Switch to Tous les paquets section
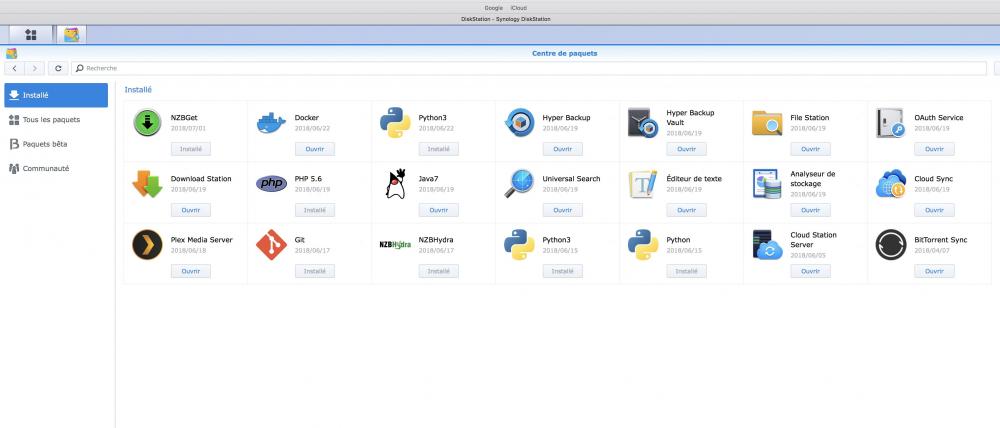Image resolution: width=1000 pixels, height=428 pixels. click(x=50, y=120)
